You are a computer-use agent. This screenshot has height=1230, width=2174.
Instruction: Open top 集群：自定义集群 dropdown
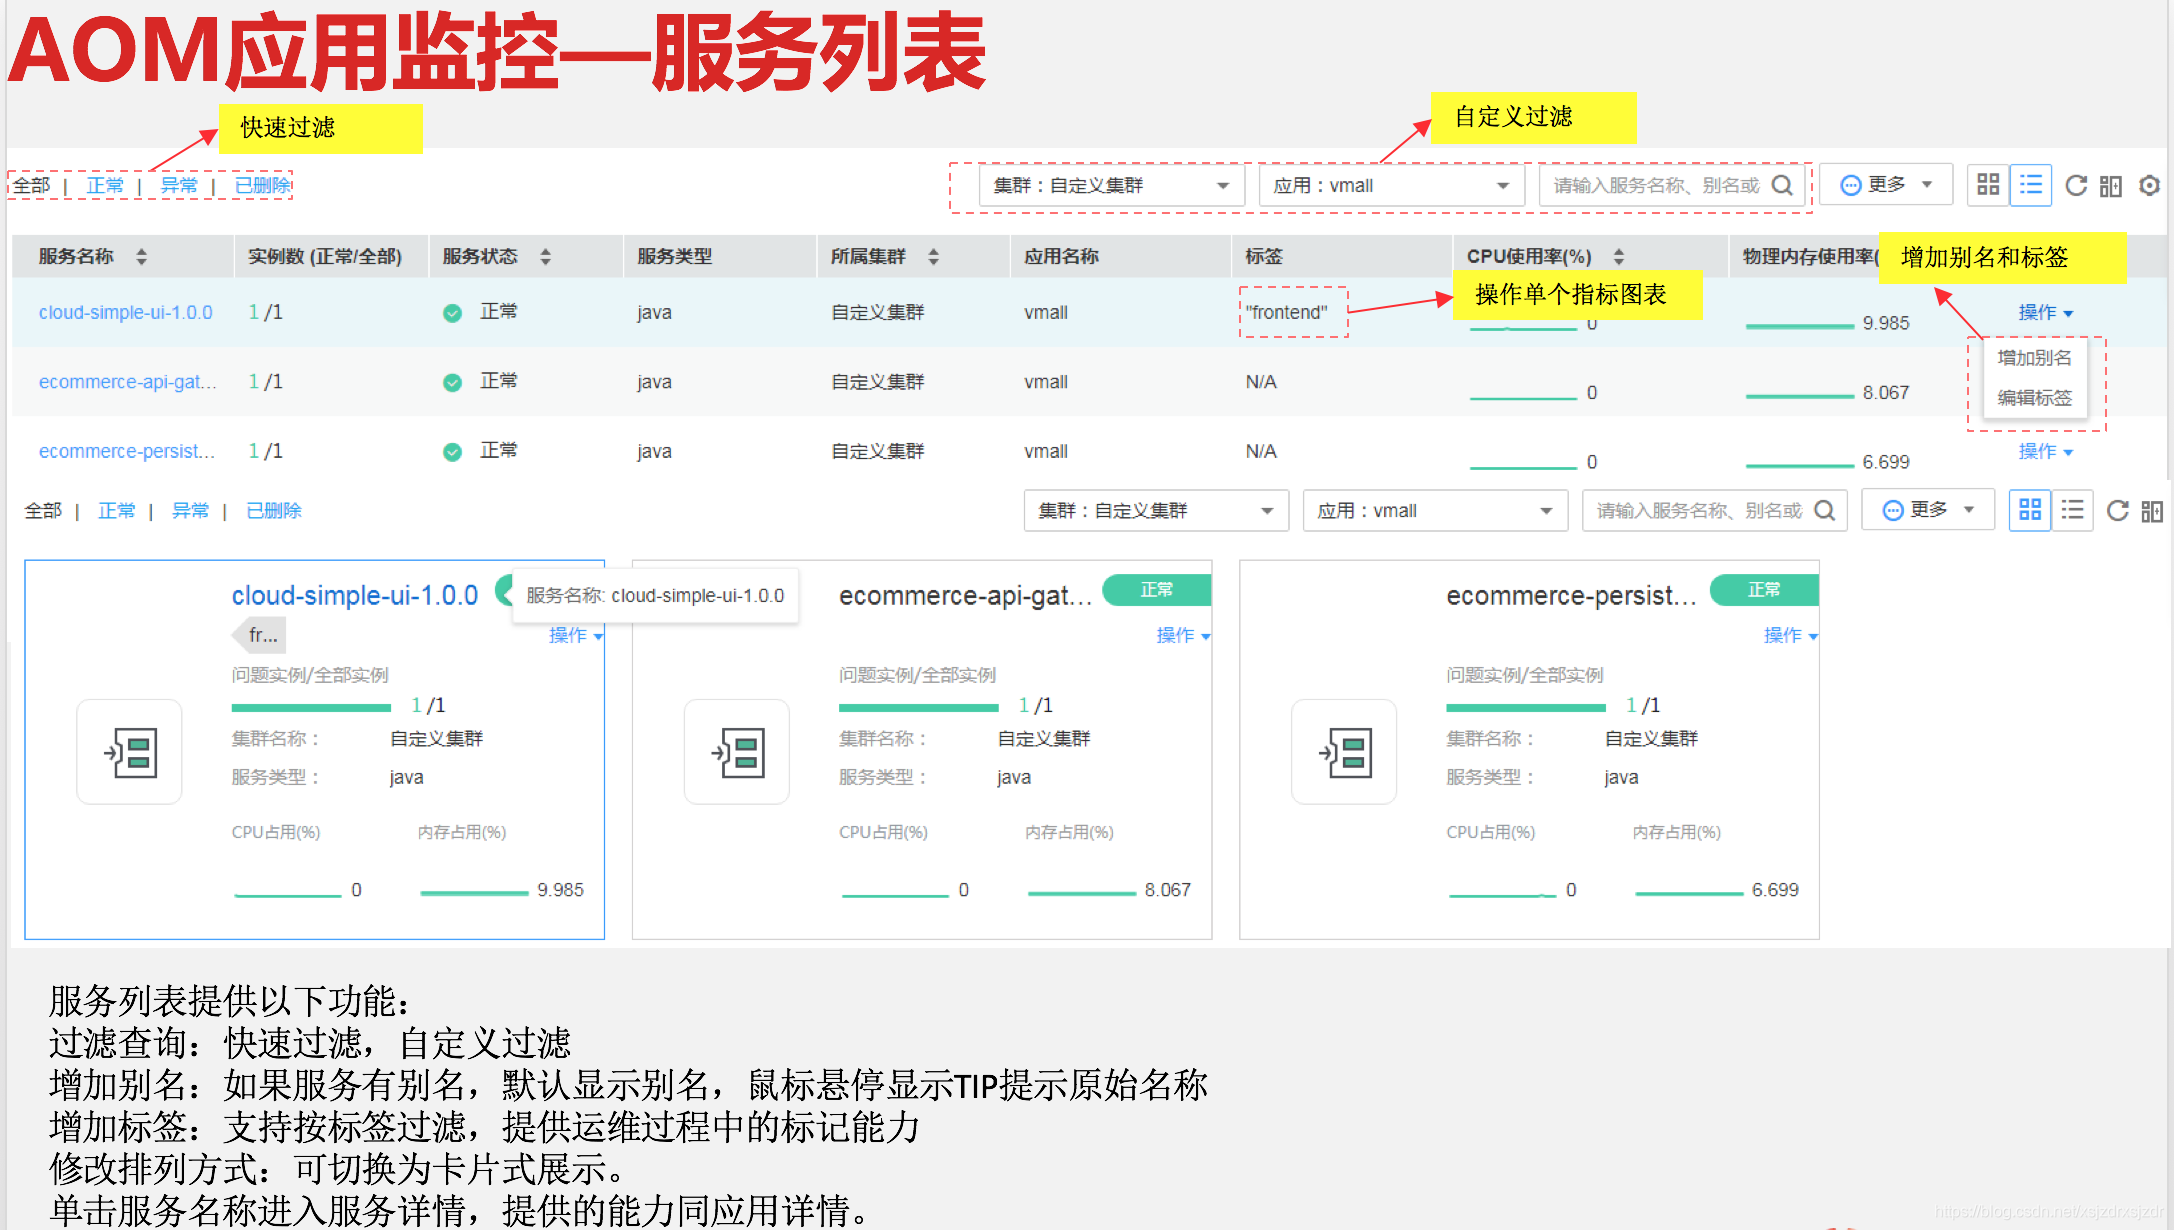1111,186
